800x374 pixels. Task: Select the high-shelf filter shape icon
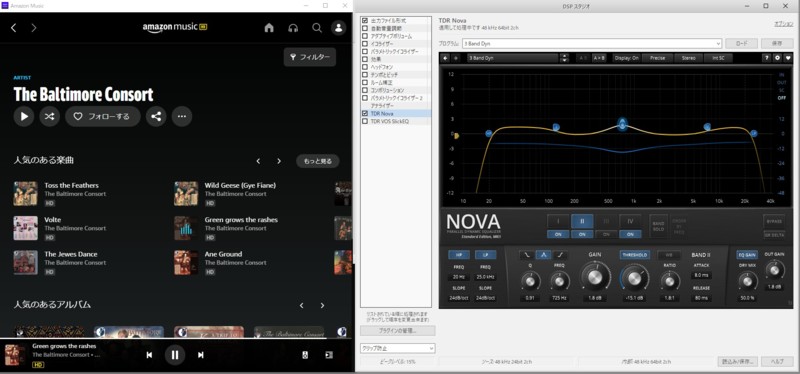click(x=560, y=255)
